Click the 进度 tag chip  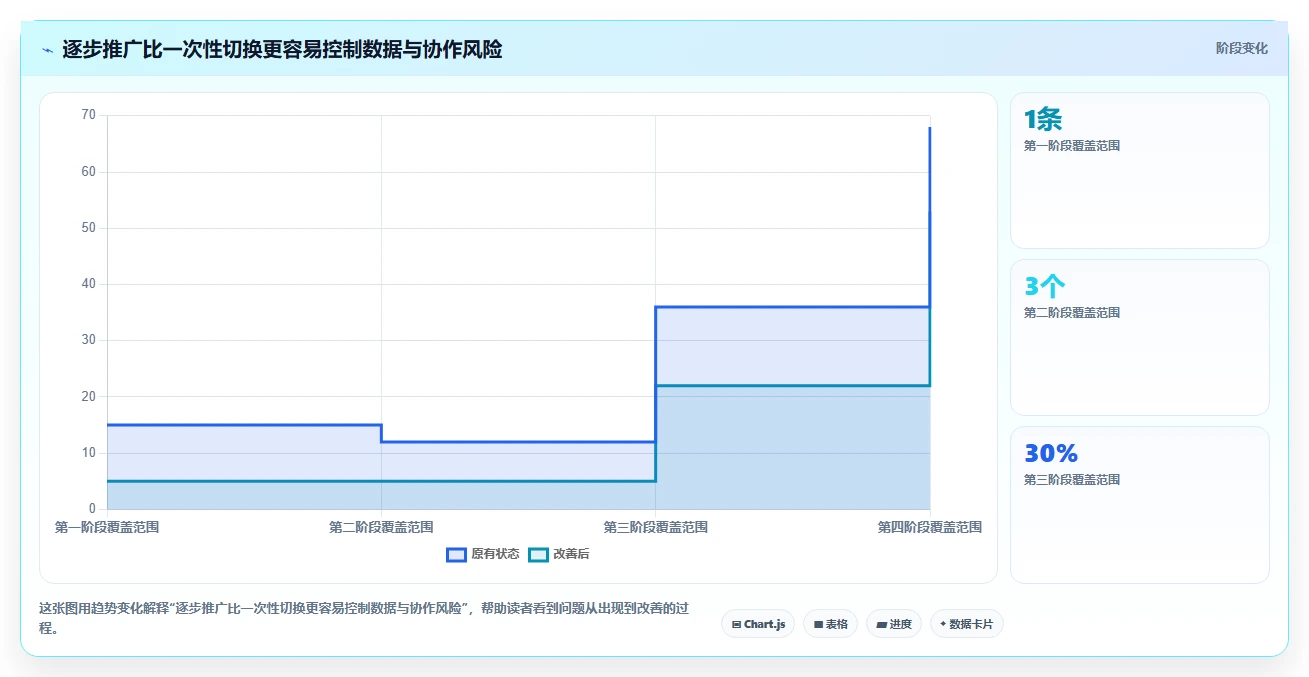click(x=893, y=624)
